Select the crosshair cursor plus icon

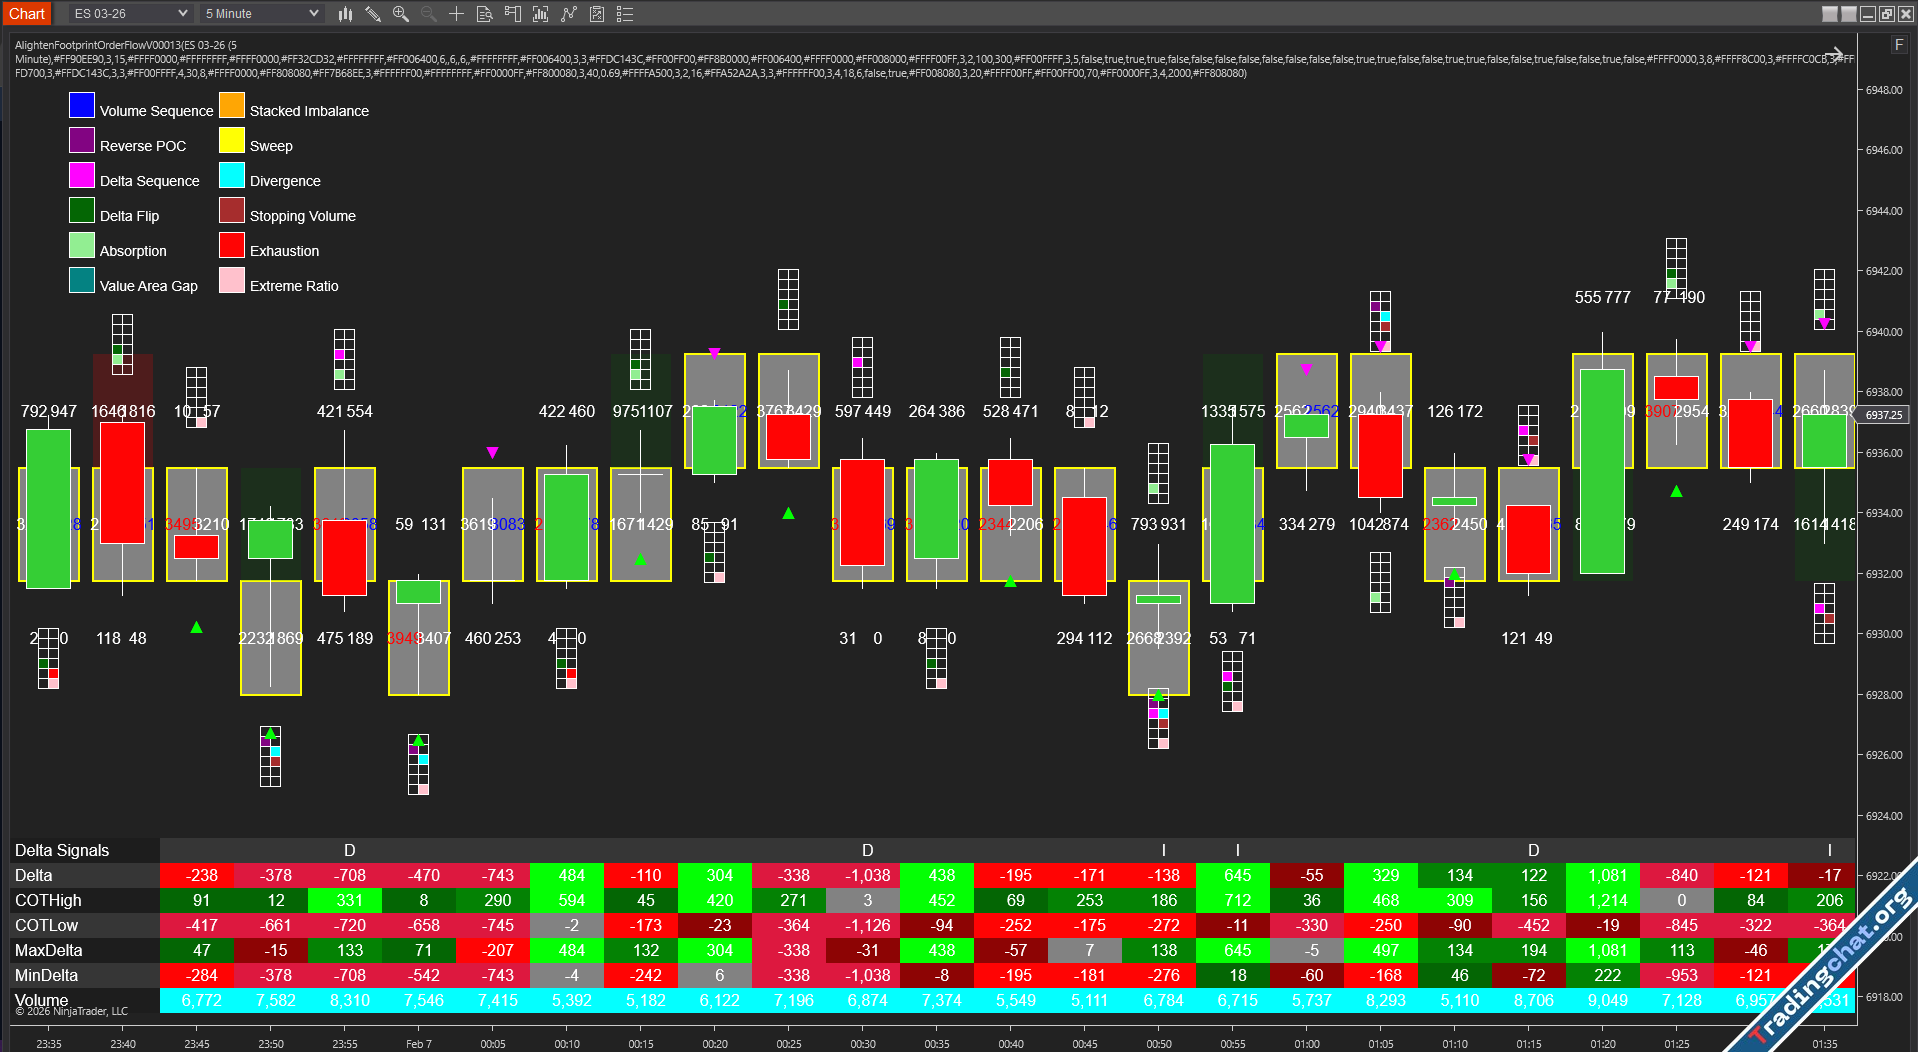coord(456,14)
